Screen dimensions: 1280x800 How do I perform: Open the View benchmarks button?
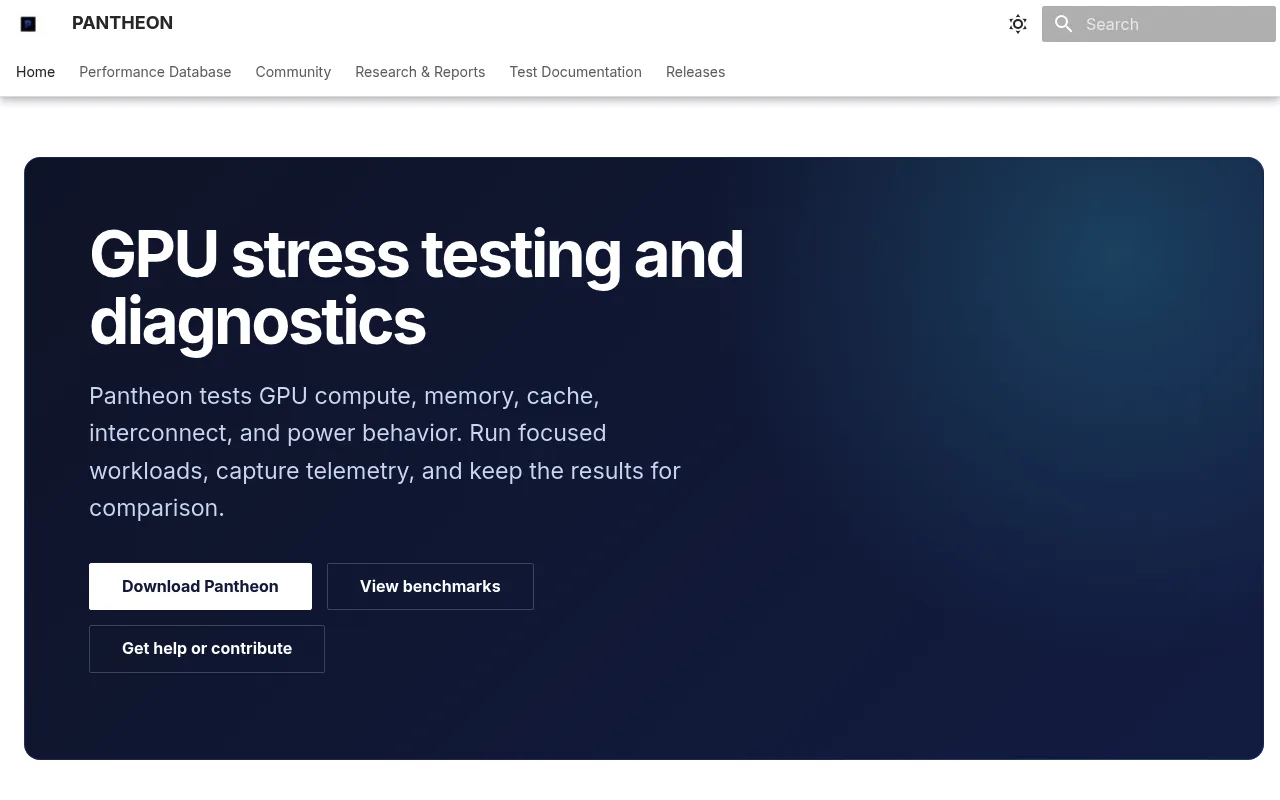click(430, 586)
